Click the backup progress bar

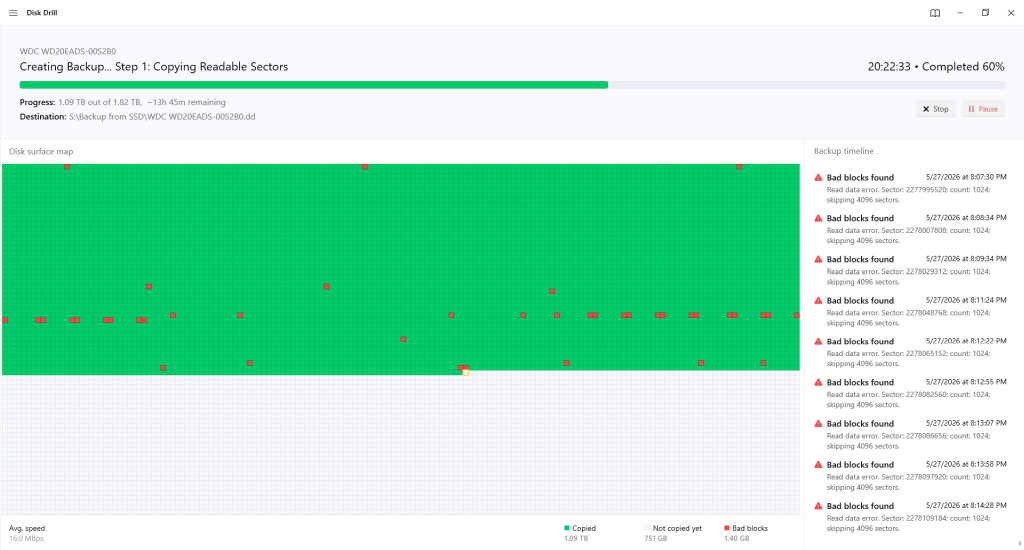click(x=512, y=85)
